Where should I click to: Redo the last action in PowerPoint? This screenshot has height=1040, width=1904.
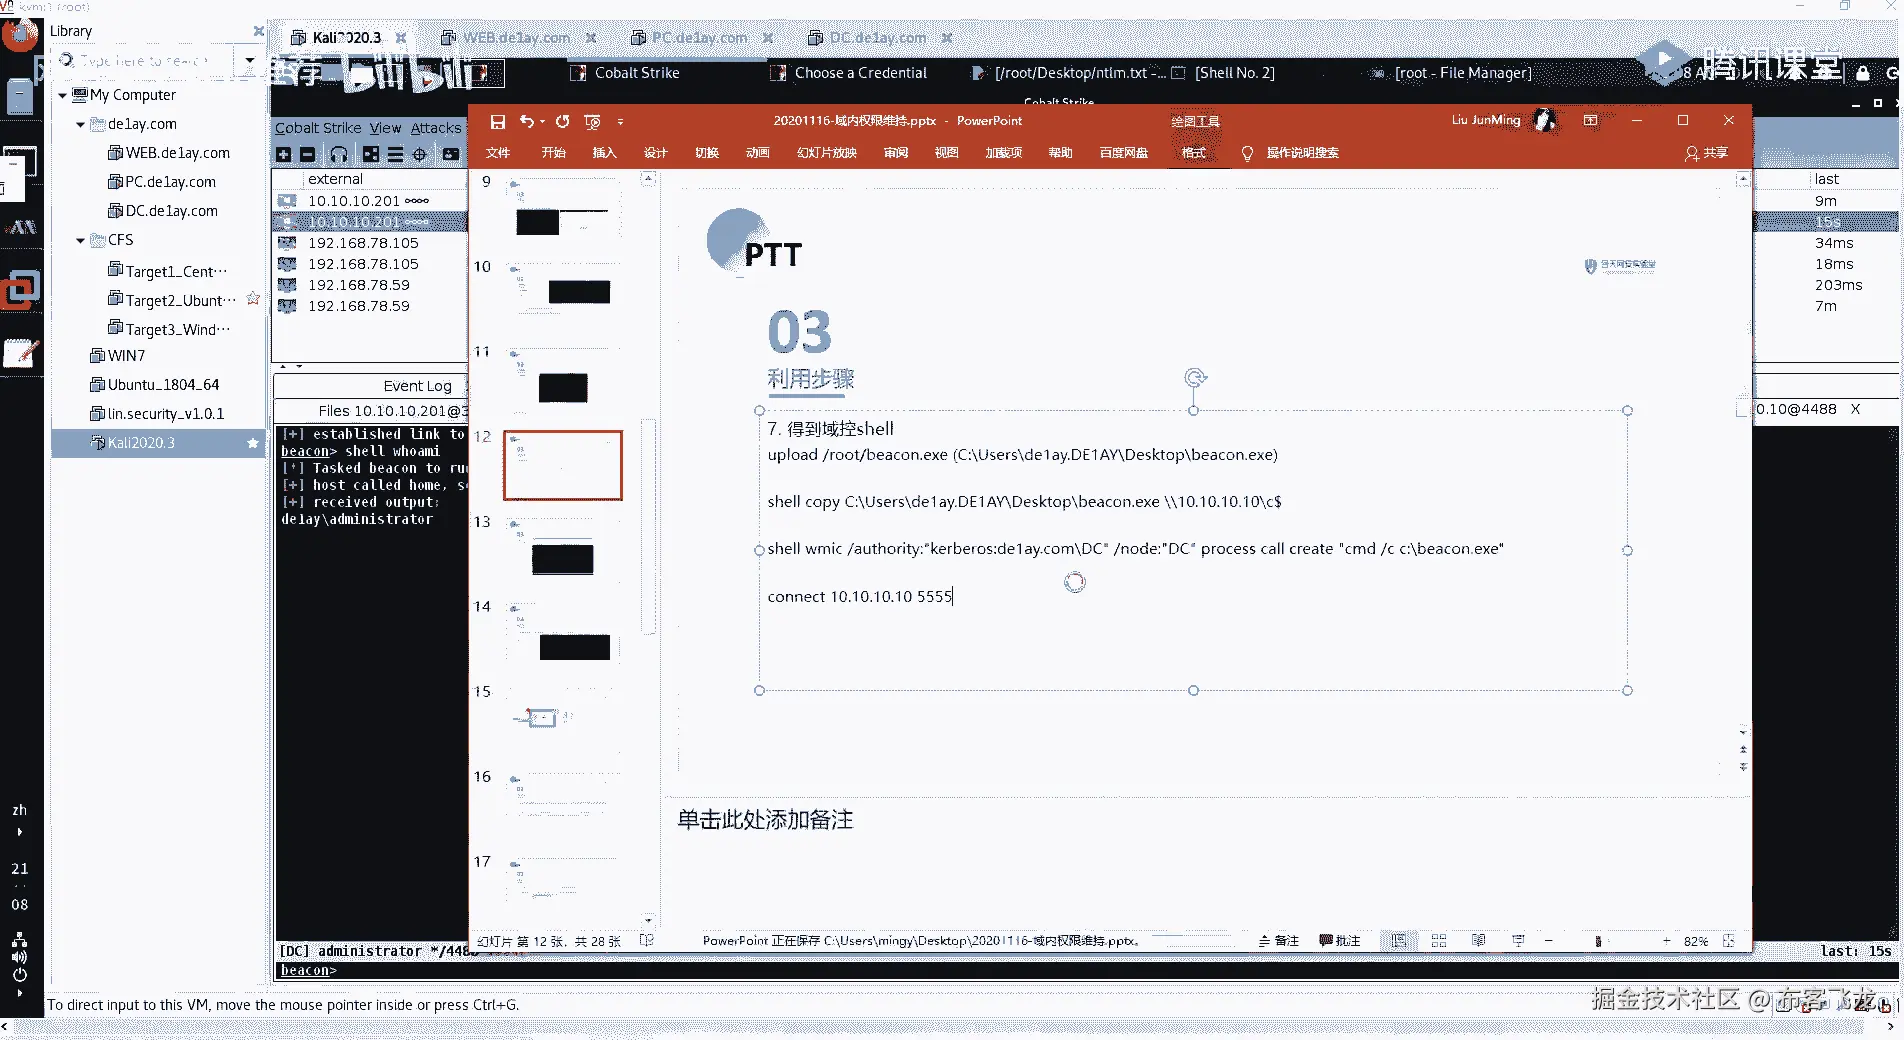click(x=563, y=121)
